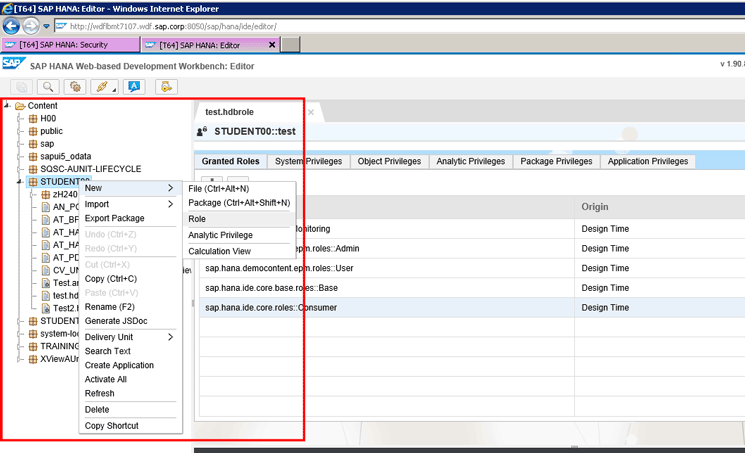Click the AN_PC file icon
This screenshot has height=453, width=745.
46,207
